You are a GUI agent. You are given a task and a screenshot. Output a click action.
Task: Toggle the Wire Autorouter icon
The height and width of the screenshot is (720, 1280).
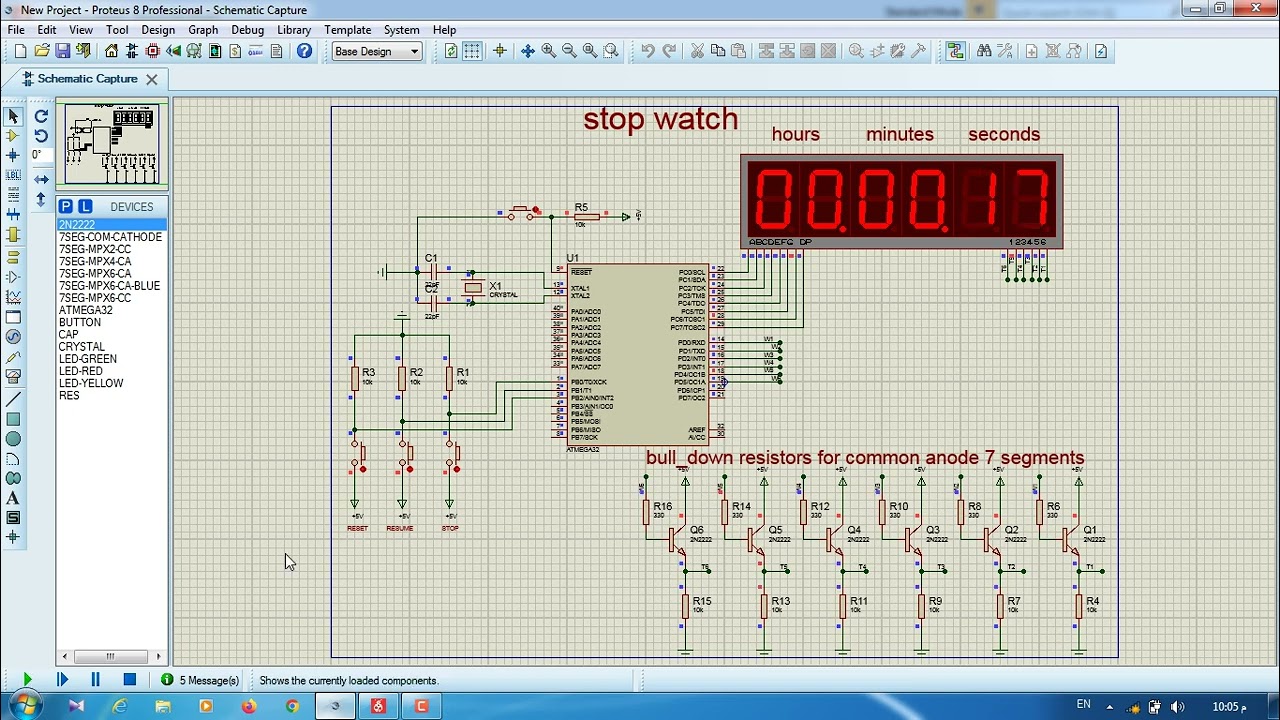[956, 51]
